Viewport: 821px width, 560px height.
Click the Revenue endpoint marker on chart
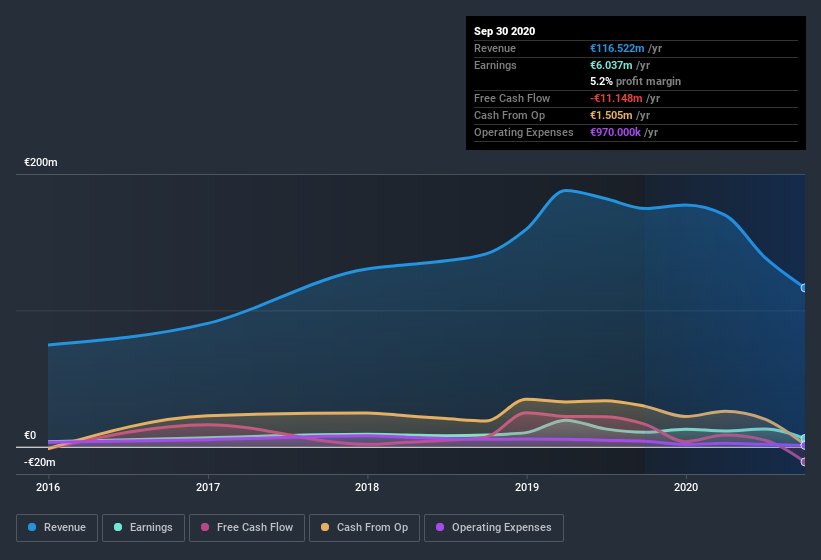[x=804, y=288]
